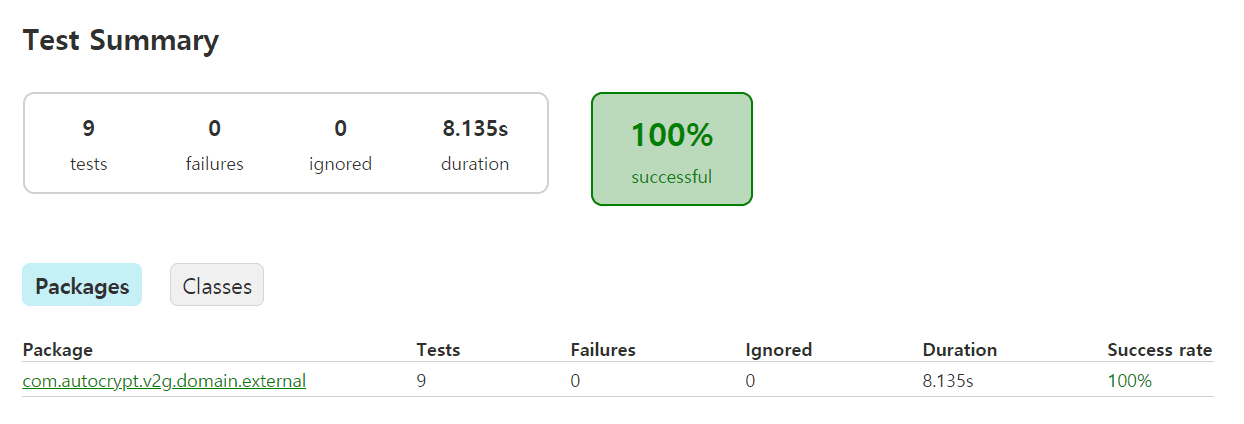Click the ignored counter in summary box

coord(340,144)
